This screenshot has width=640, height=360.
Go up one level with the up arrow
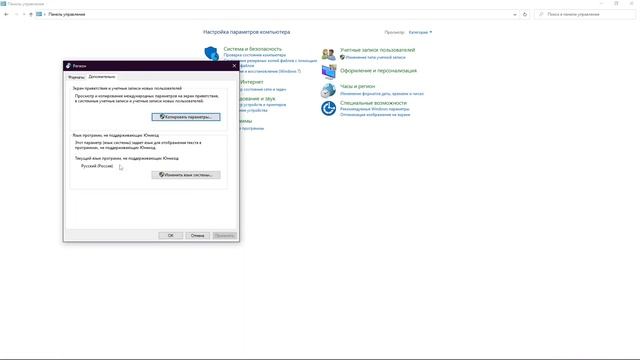(x=31, y=14)
